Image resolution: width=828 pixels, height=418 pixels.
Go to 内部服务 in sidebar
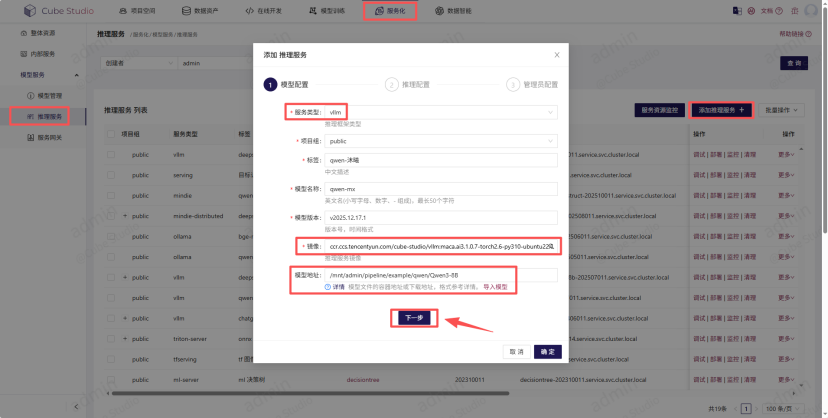tap(38, 54)
